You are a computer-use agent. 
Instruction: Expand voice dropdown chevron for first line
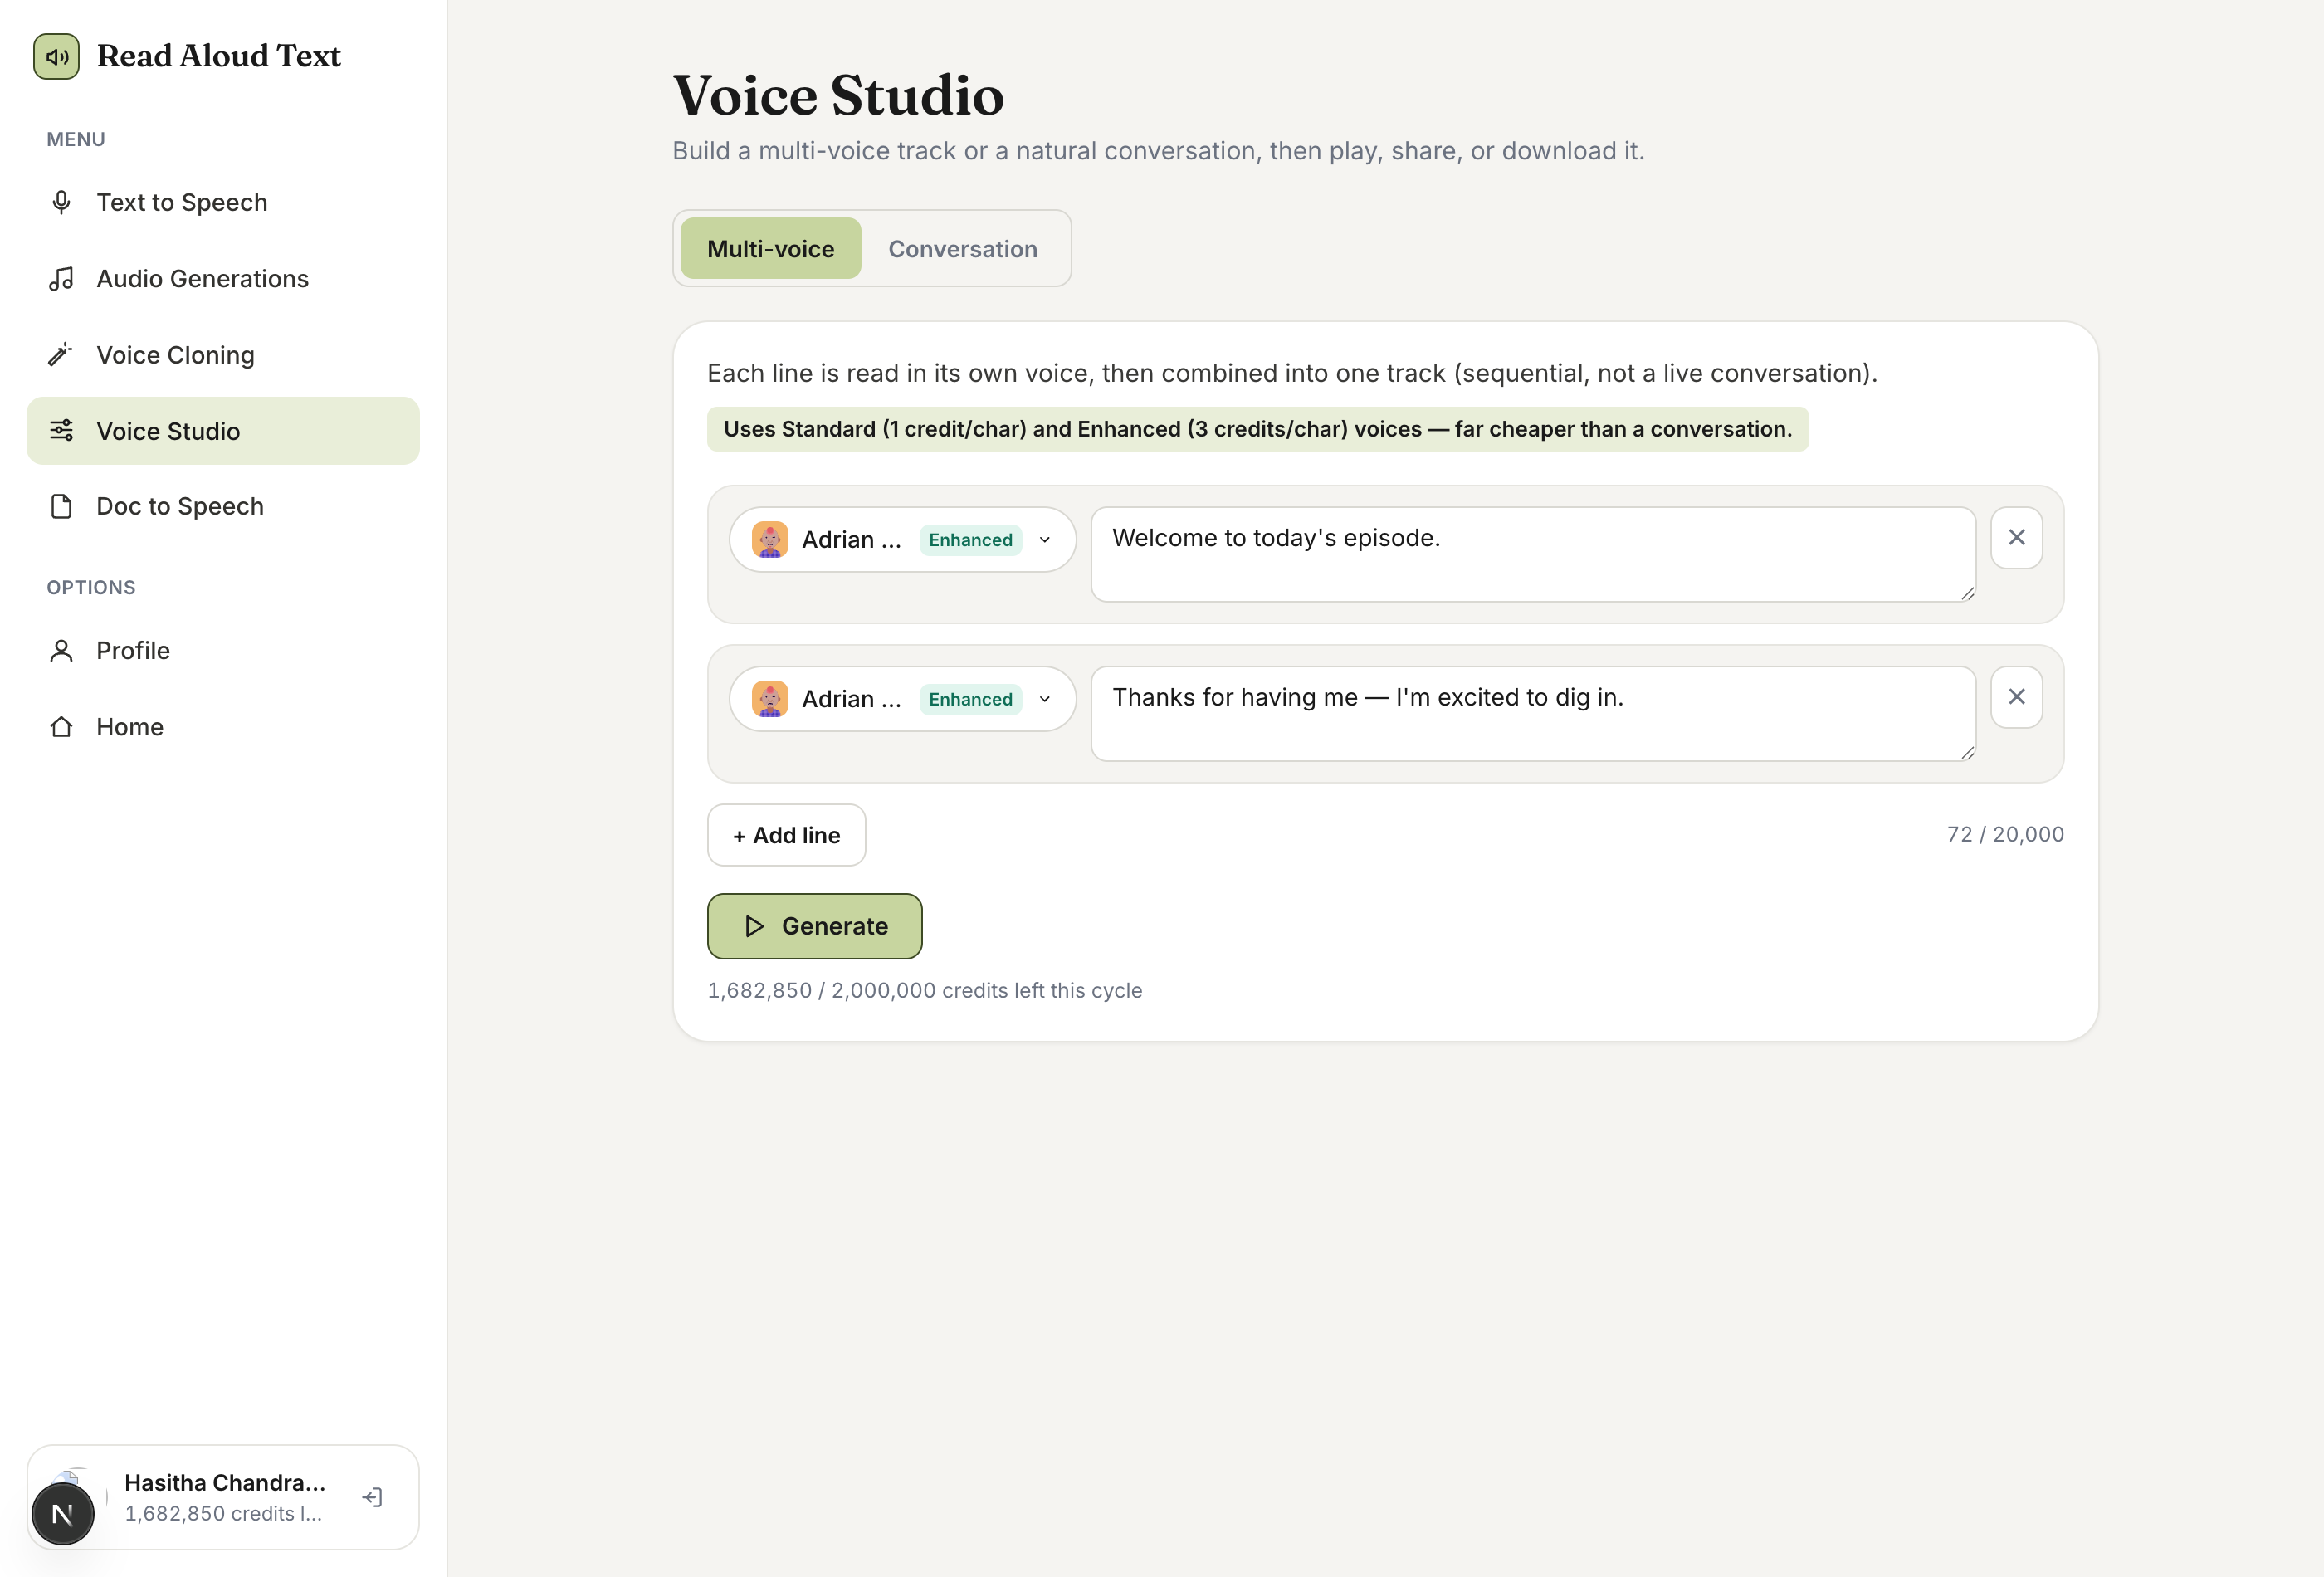pos(1044,539)
